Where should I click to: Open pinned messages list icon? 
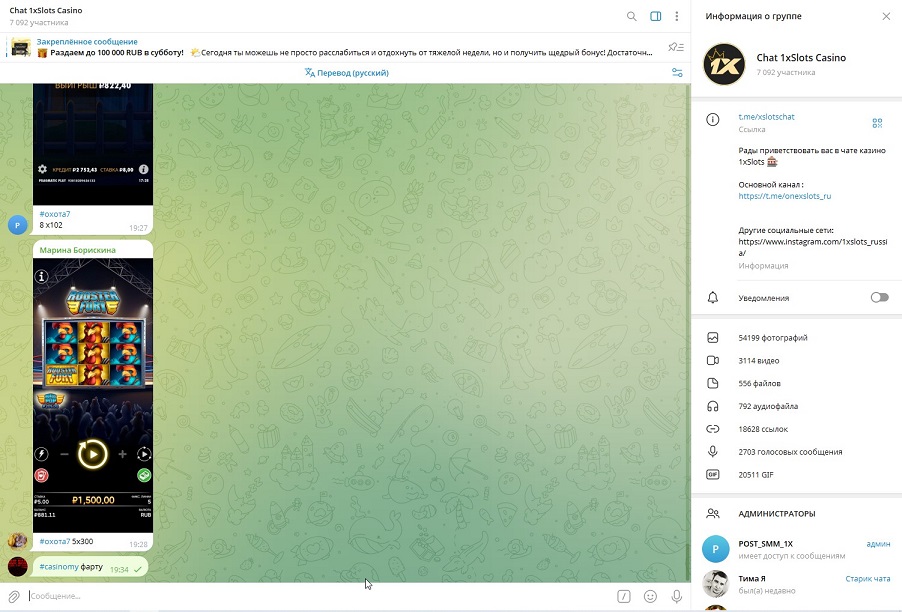[x=676, y=47]
